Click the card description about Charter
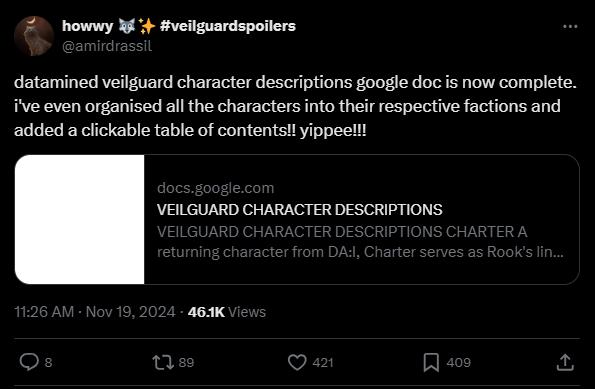This screenshot has width=595, height=389. 360,242
